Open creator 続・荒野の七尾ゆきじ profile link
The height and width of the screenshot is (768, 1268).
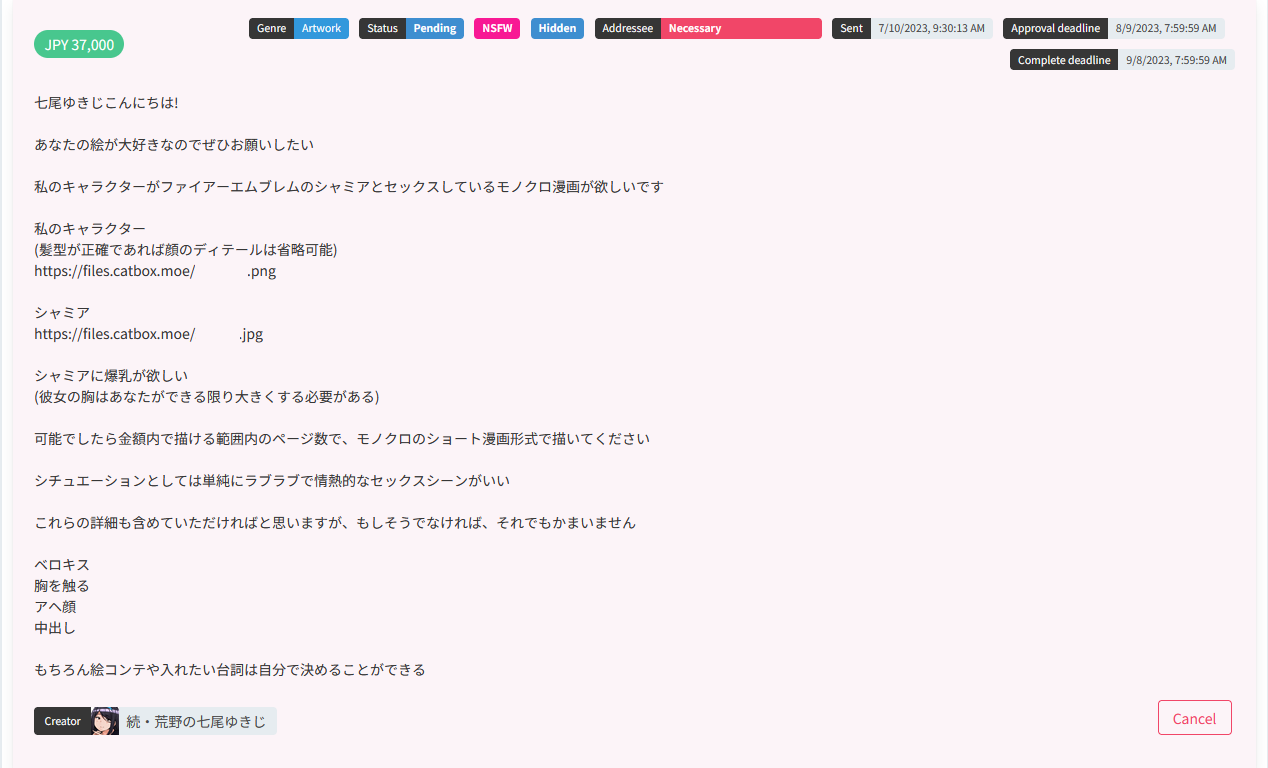197,721
